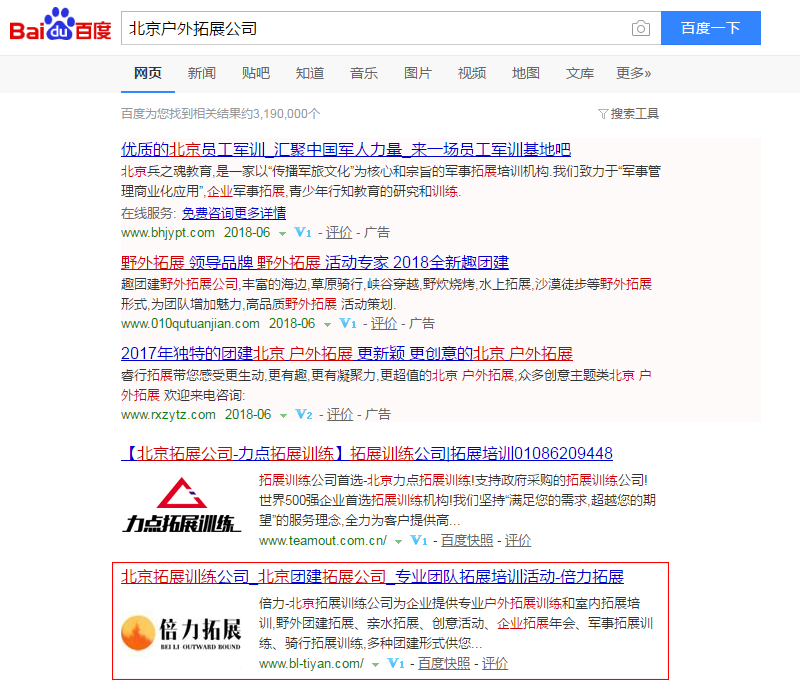800x691 pixels.
Task: Open 力点拓展训练 logo thumbnail
Action: tap(181, 505)
